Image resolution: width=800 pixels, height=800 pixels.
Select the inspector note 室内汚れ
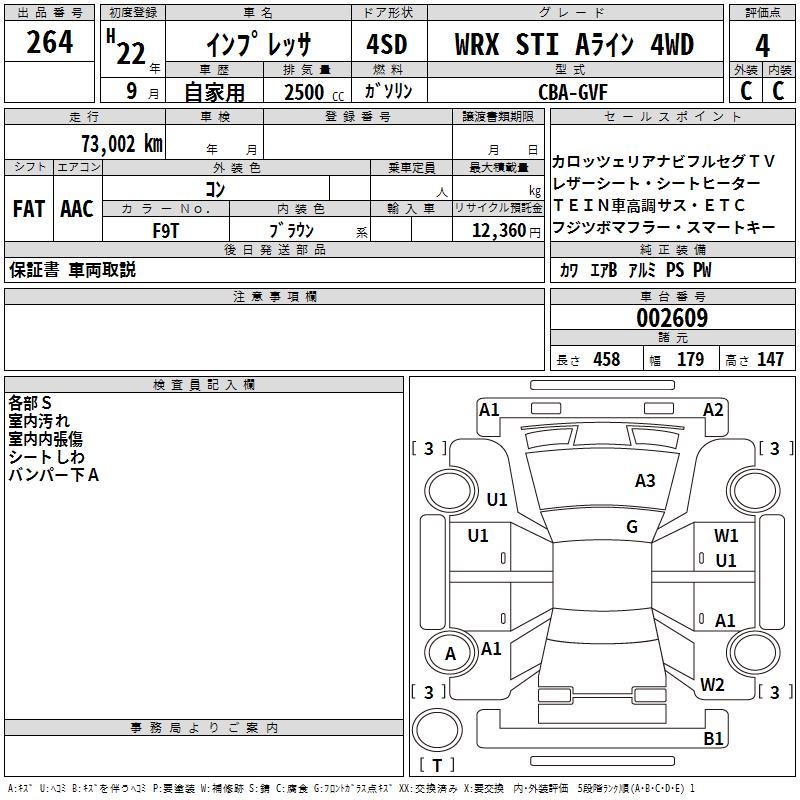(x=39, y=421)
